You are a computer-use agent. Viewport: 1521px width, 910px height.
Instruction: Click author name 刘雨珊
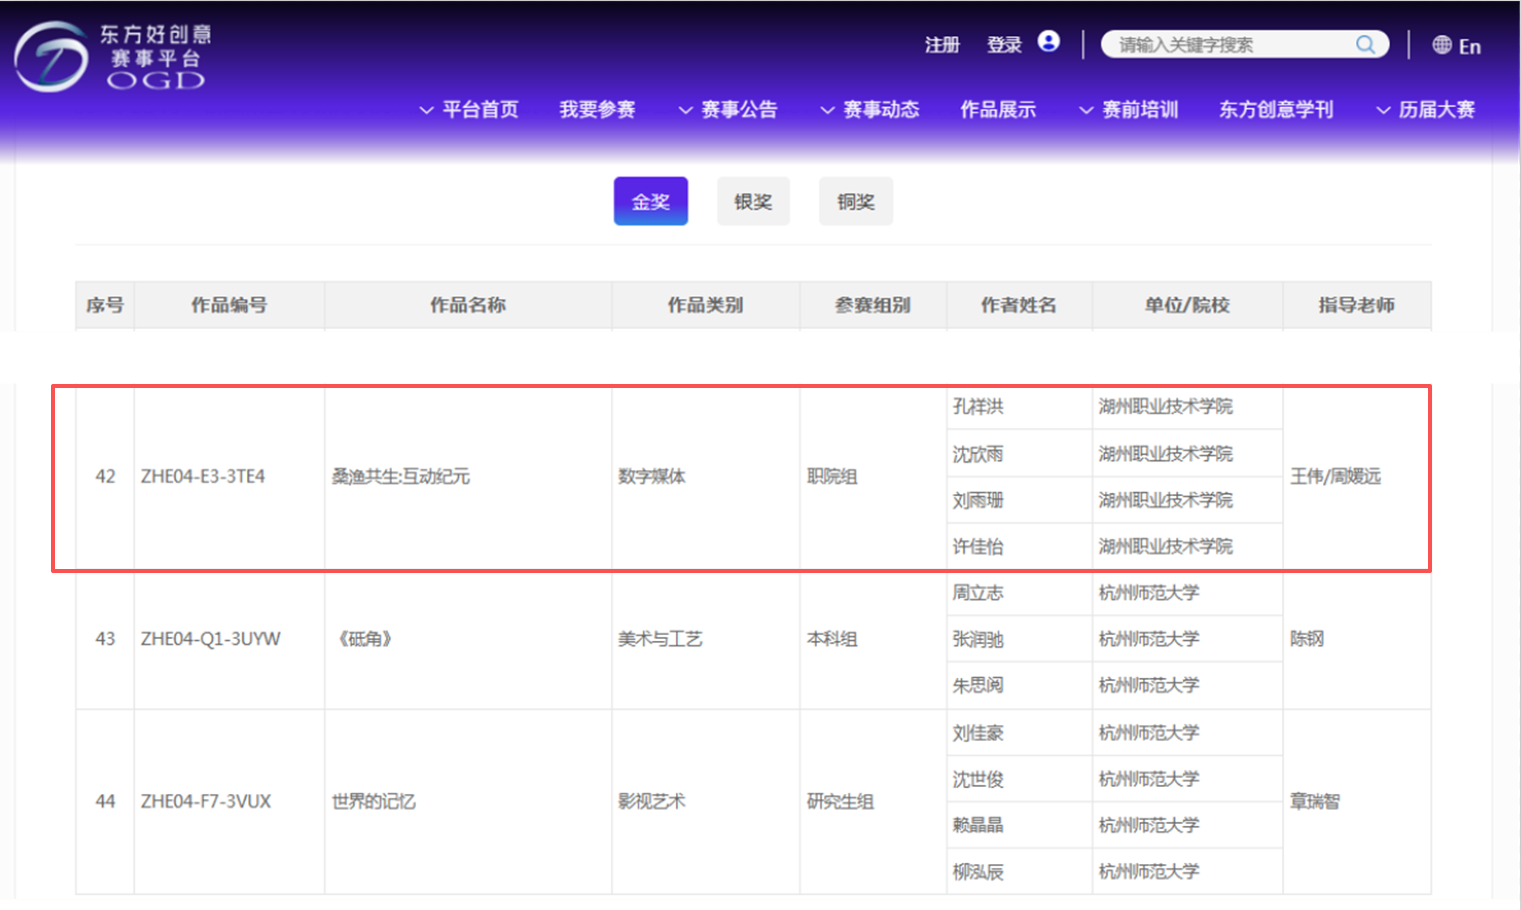(x=978, y=500)
